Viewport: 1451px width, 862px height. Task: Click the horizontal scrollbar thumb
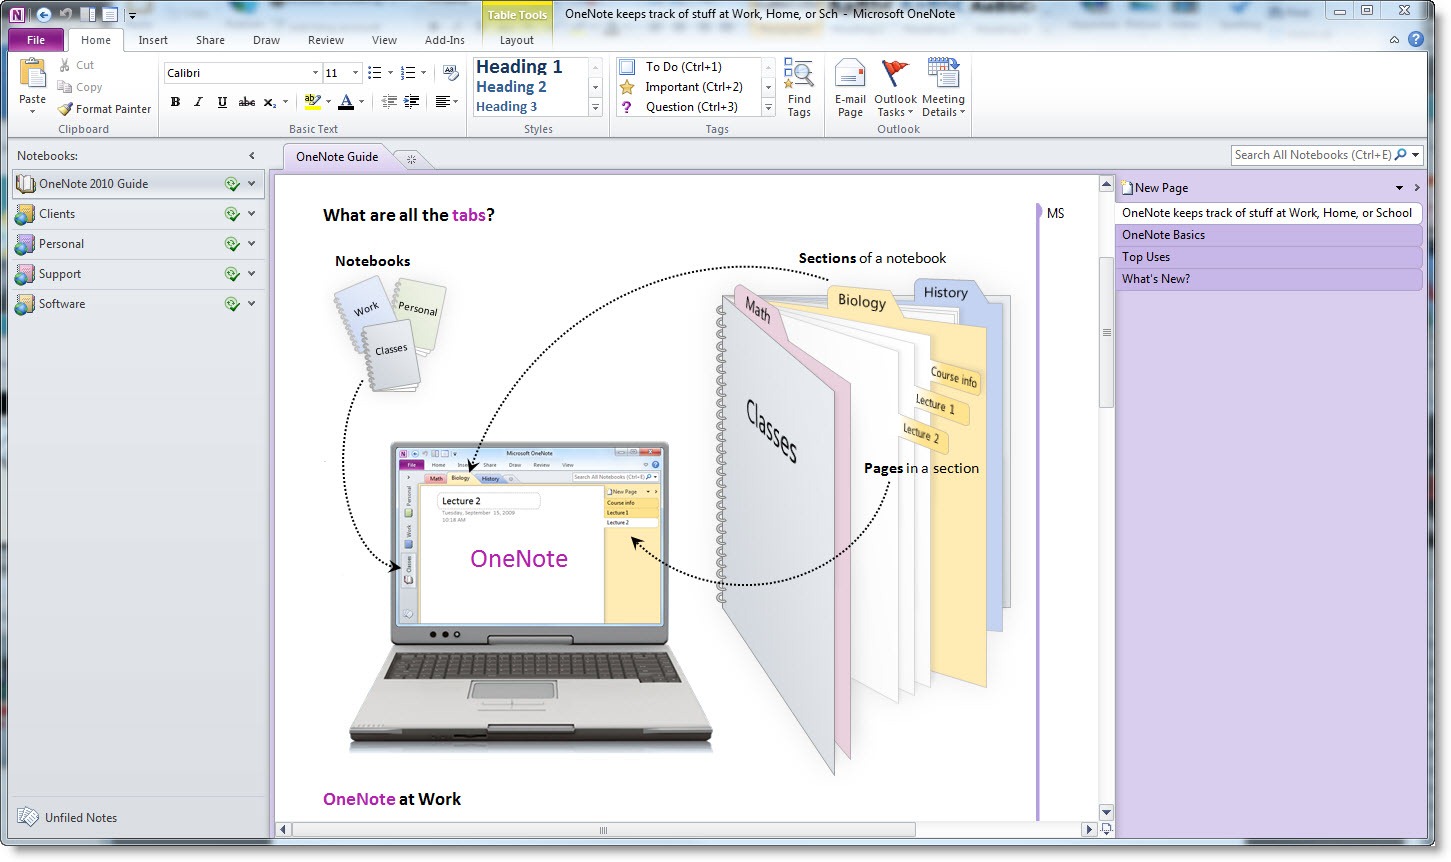pyautogui.click(x=603, y=830)
